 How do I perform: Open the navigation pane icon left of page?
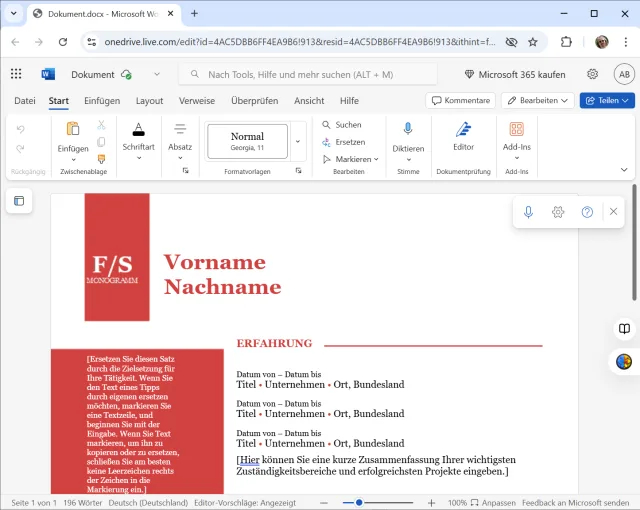click(19, 201)
